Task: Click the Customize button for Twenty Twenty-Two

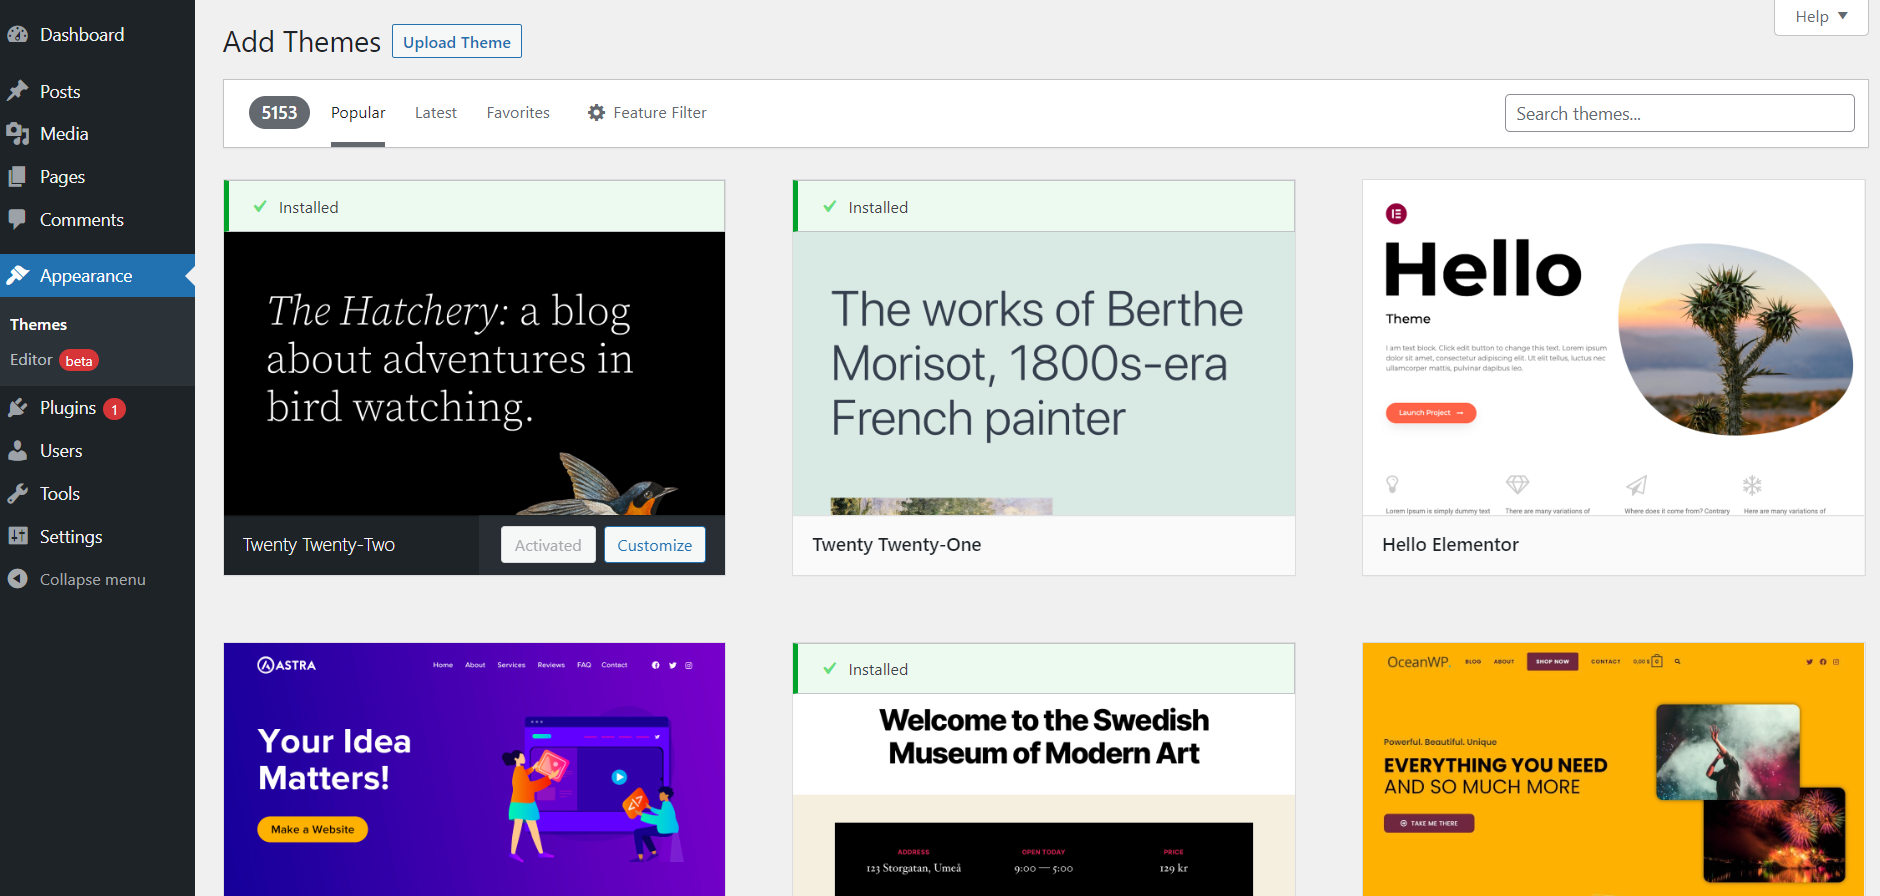Action: (655, 545)
